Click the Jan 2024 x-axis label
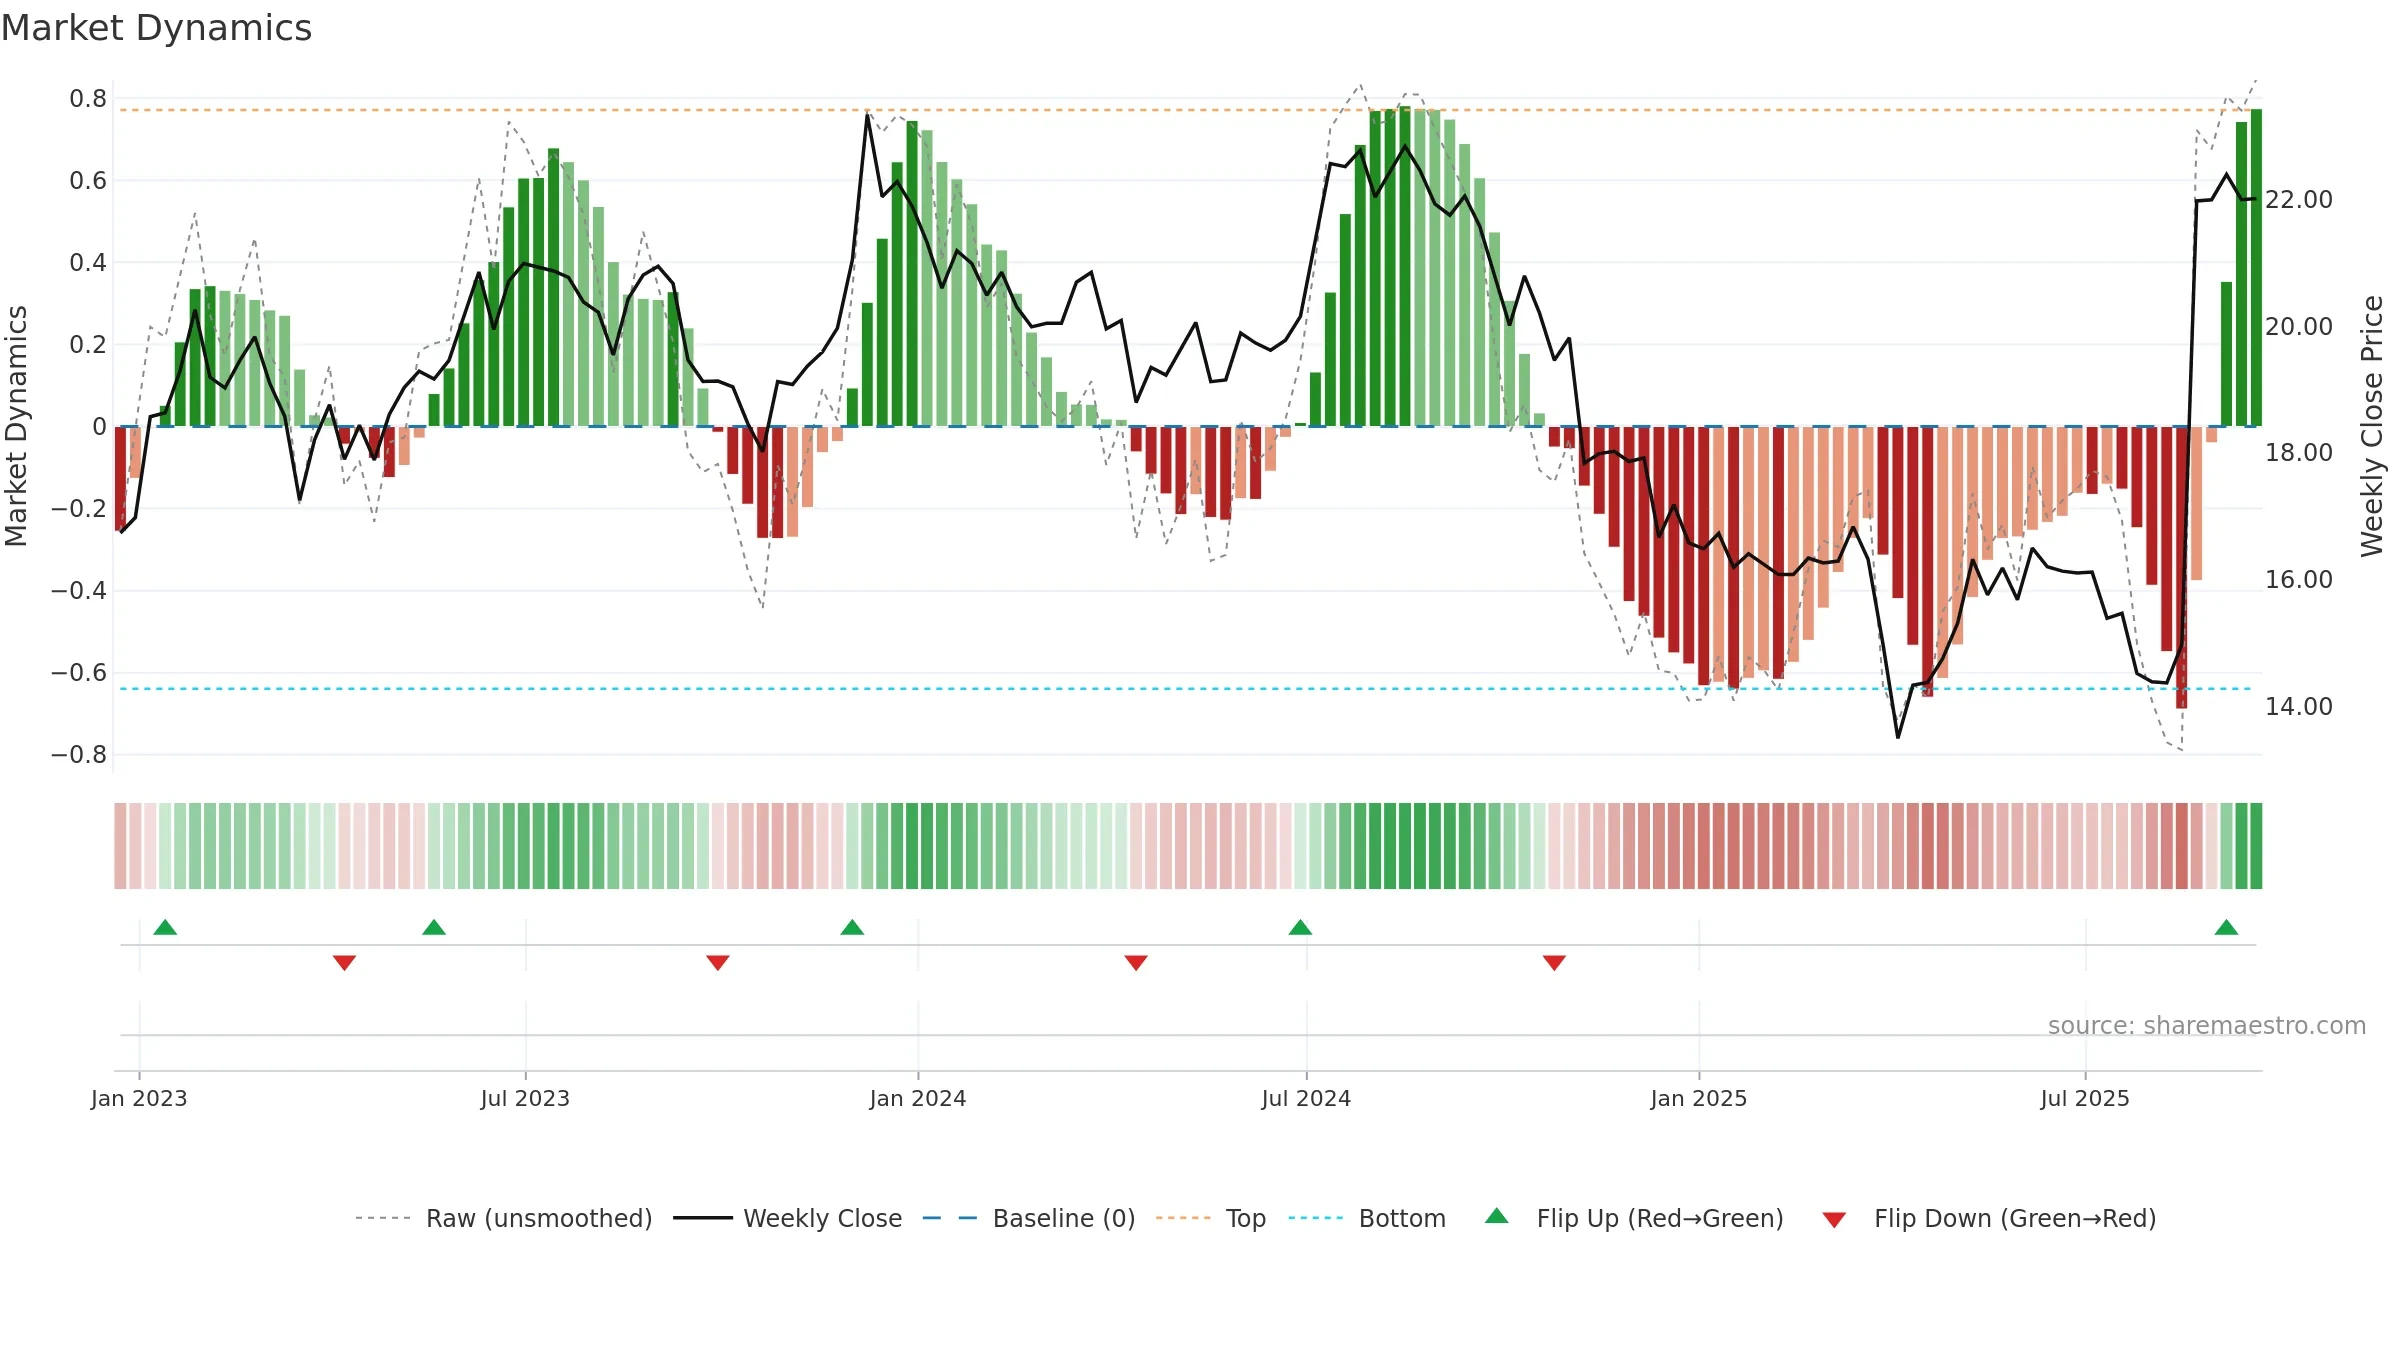The height and width of the screenshot is (1350, 2400). 918,1098
